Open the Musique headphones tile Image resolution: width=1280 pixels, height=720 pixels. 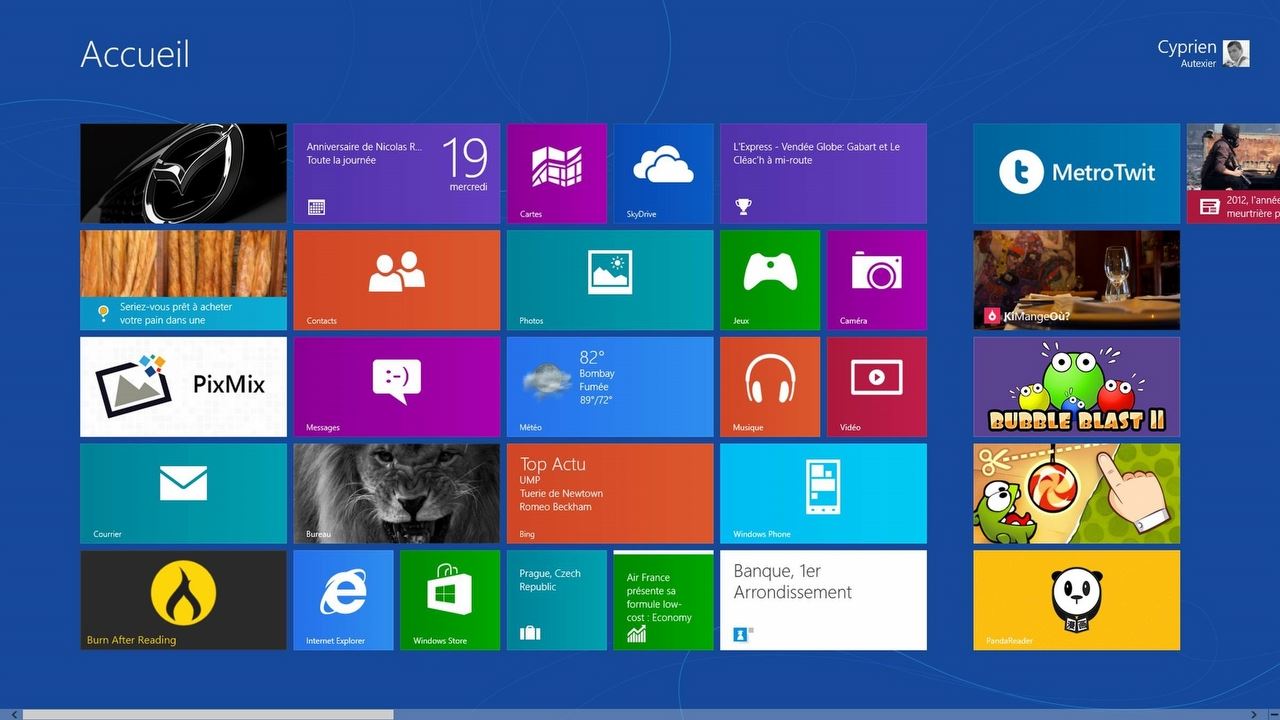click(770, 387)
